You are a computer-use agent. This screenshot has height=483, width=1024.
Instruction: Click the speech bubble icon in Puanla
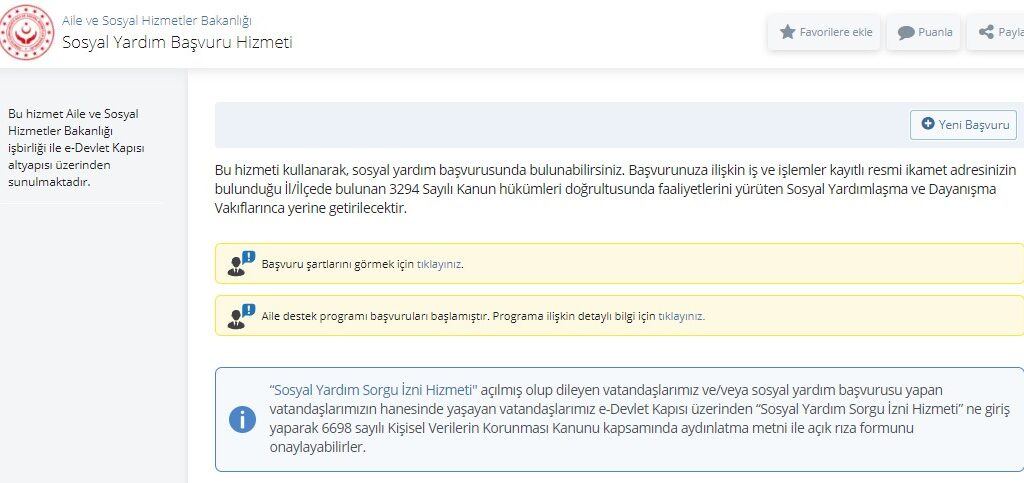(x=906, y=33)
